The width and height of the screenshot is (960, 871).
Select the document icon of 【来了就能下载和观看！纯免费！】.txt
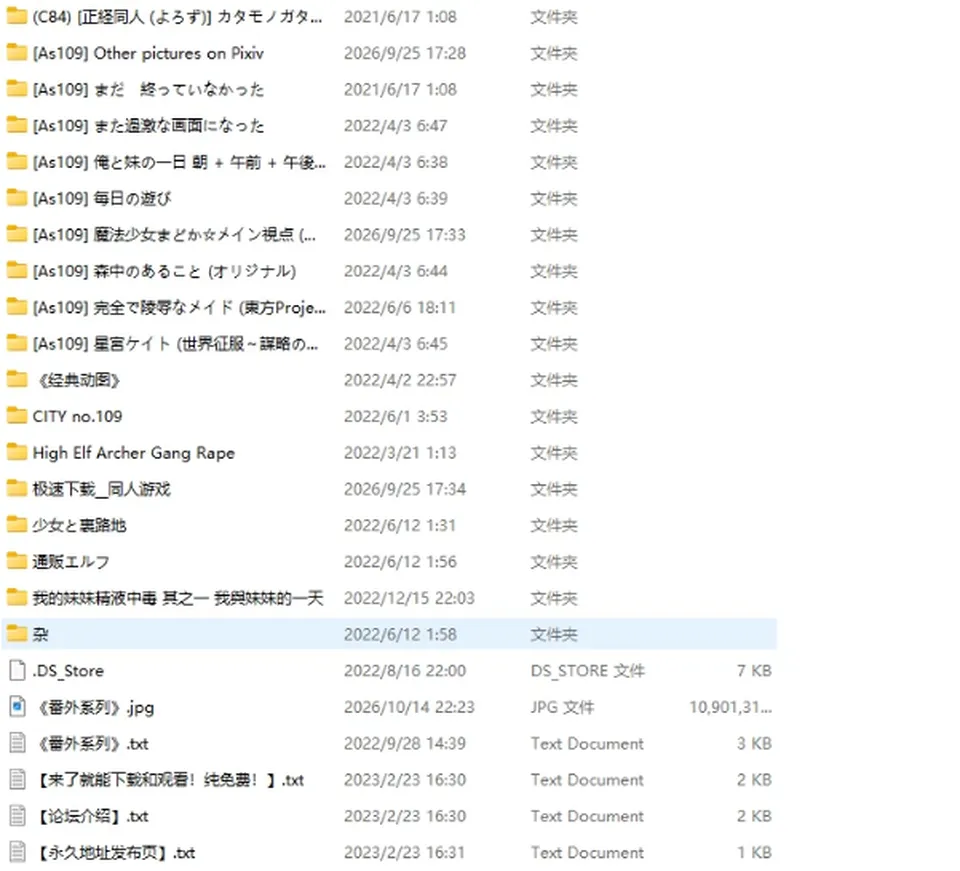(17, 780)
